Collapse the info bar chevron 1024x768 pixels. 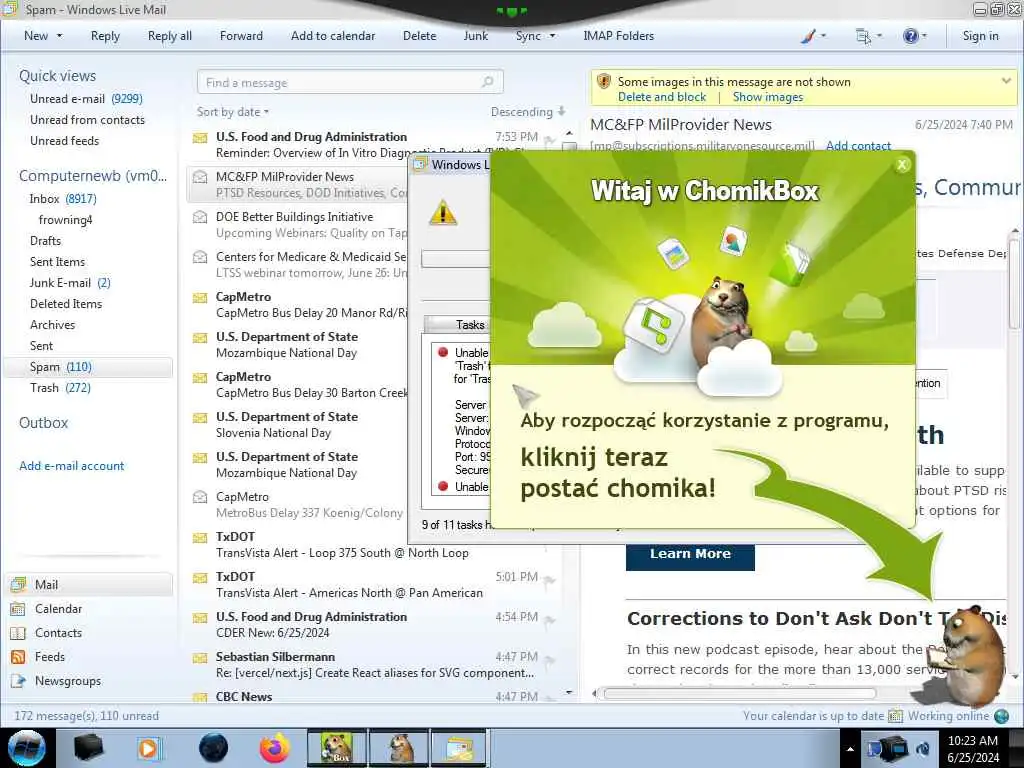1006,81
